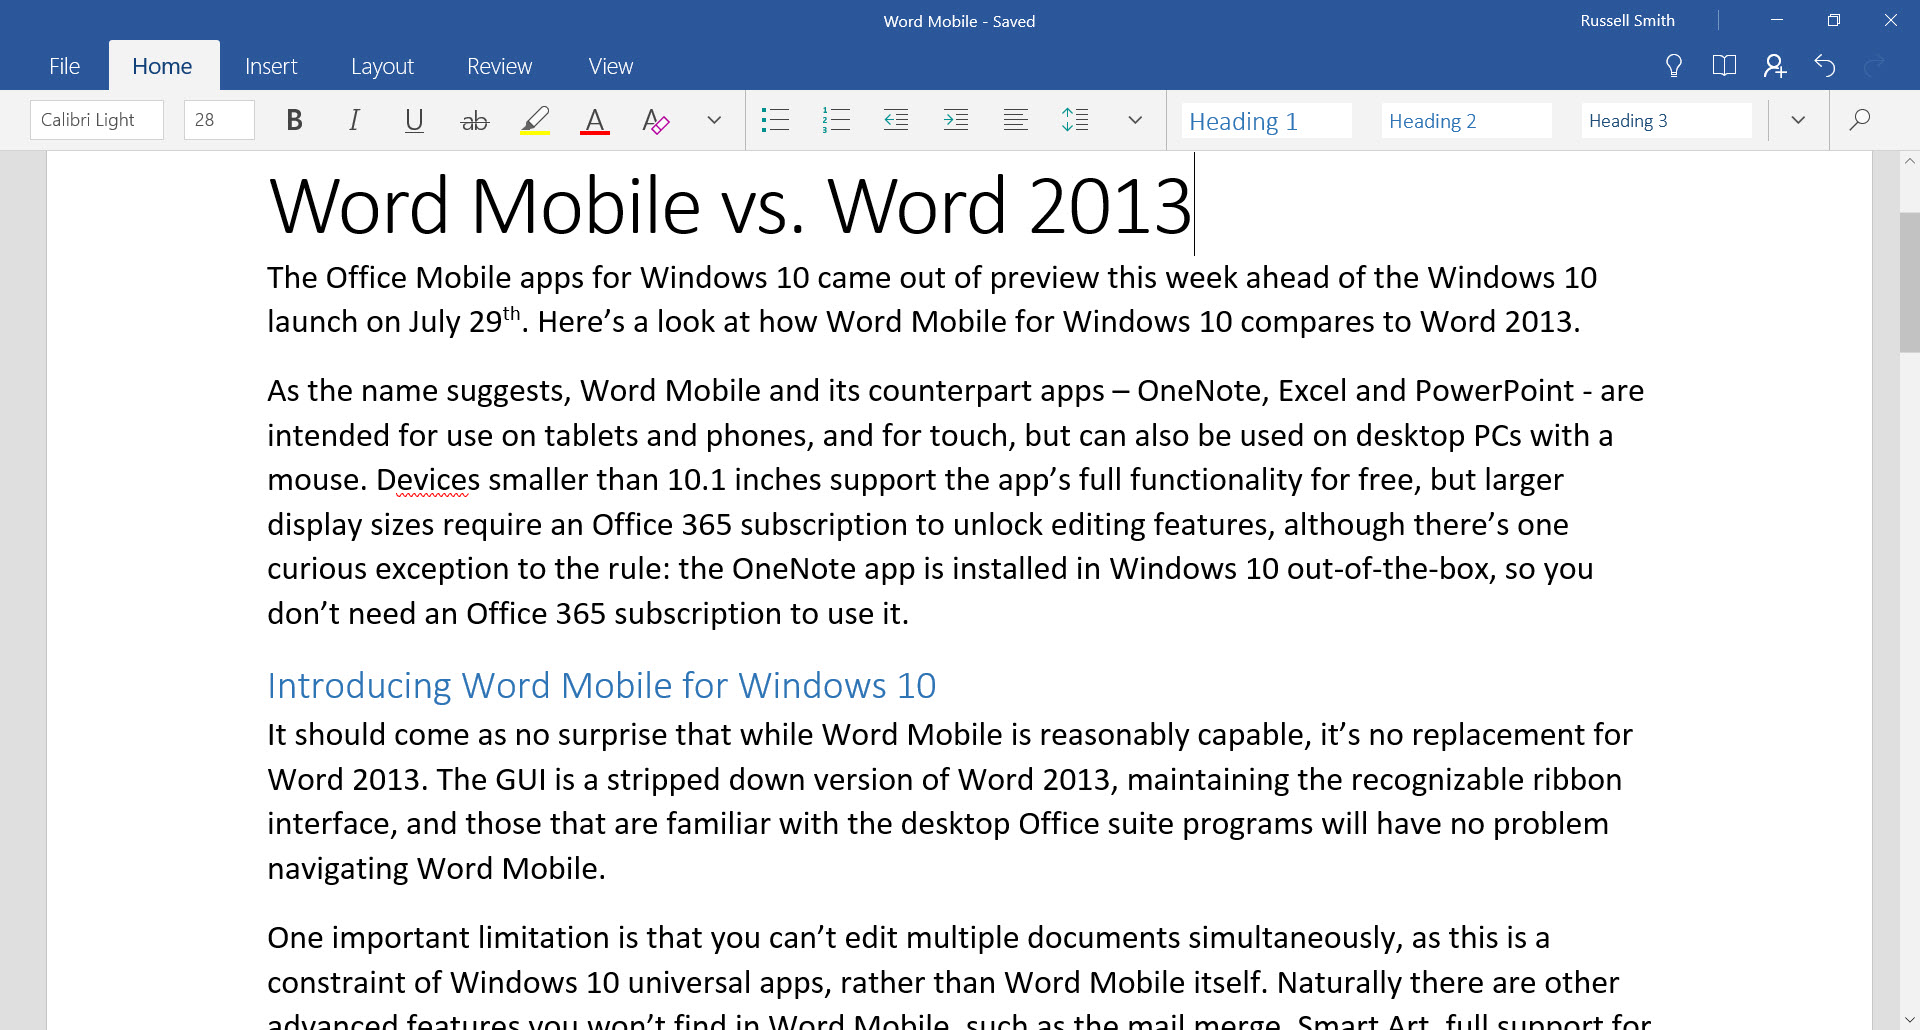Set paragraph alignment
The height and width of the screenshot is (1030, 1920).
[x=1016, y=120]
